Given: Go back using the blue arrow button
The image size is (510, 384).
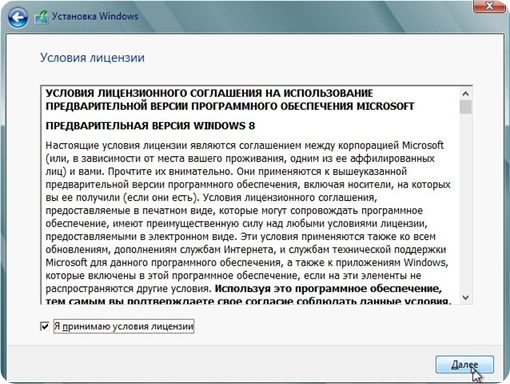Looking at the screenshot, I should click(18, 17).
